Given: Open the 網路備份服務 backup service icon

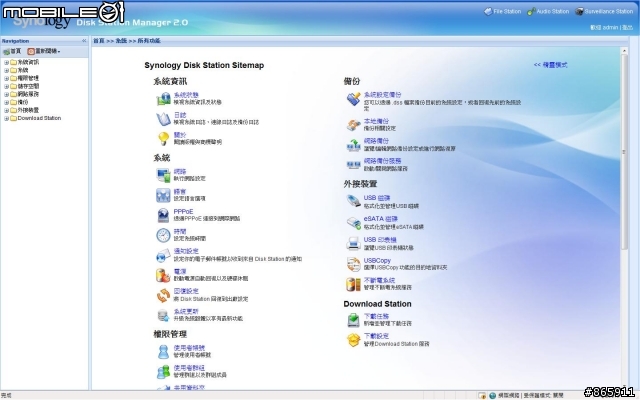Looking at the screenshot, I should [x=353, y=165].
